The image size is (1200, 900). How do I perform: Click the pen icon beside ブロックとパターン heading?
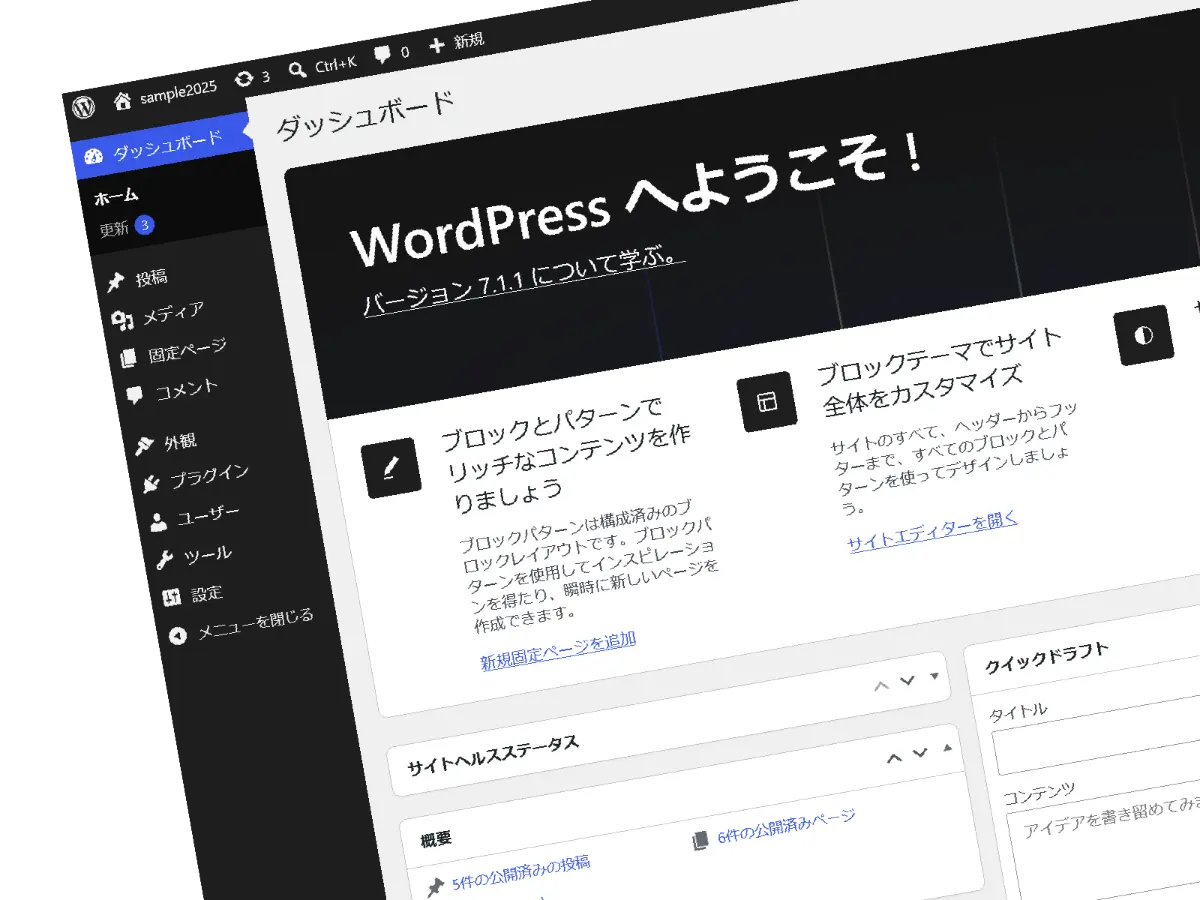click(x=389, y=467)
